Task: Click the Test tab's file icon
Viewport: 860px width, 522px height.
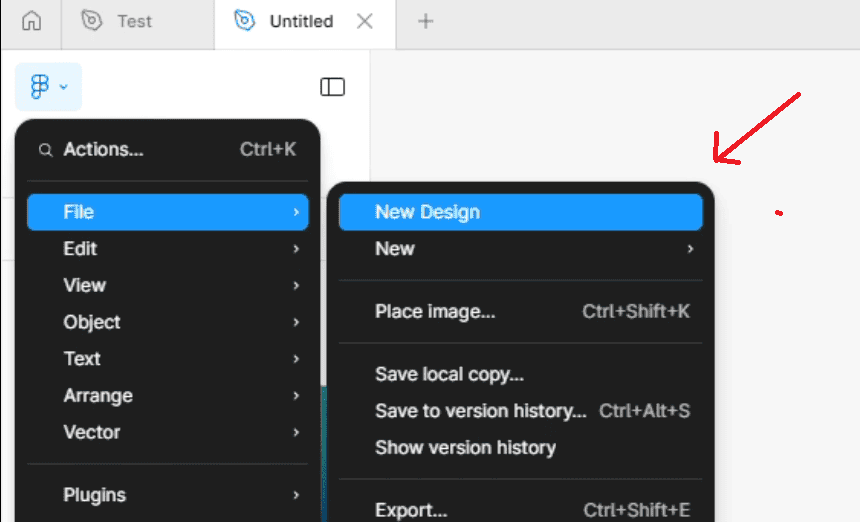Action: (x=92, y=21)
